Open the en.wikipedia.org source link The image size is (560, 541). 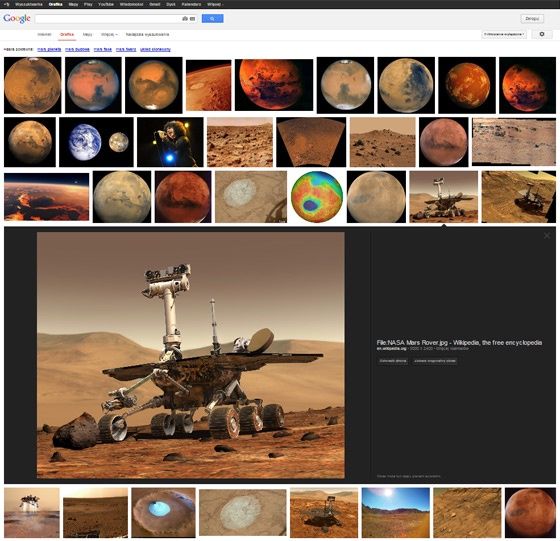[x=391, y=349]
